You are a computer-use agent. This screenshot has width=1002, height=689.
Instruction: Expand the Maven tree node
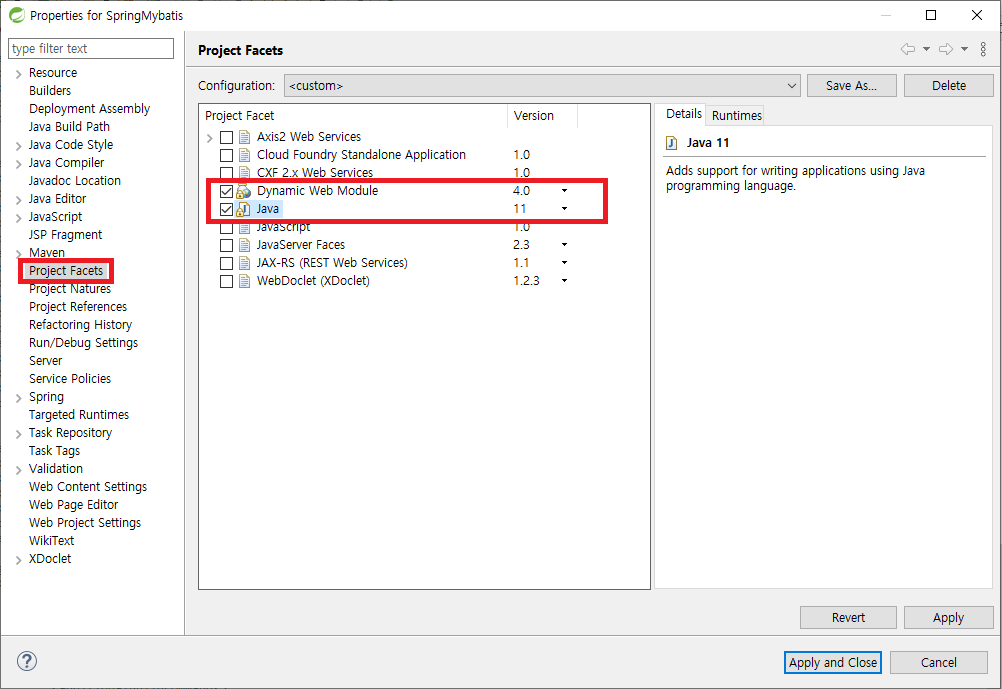(19, 254)
